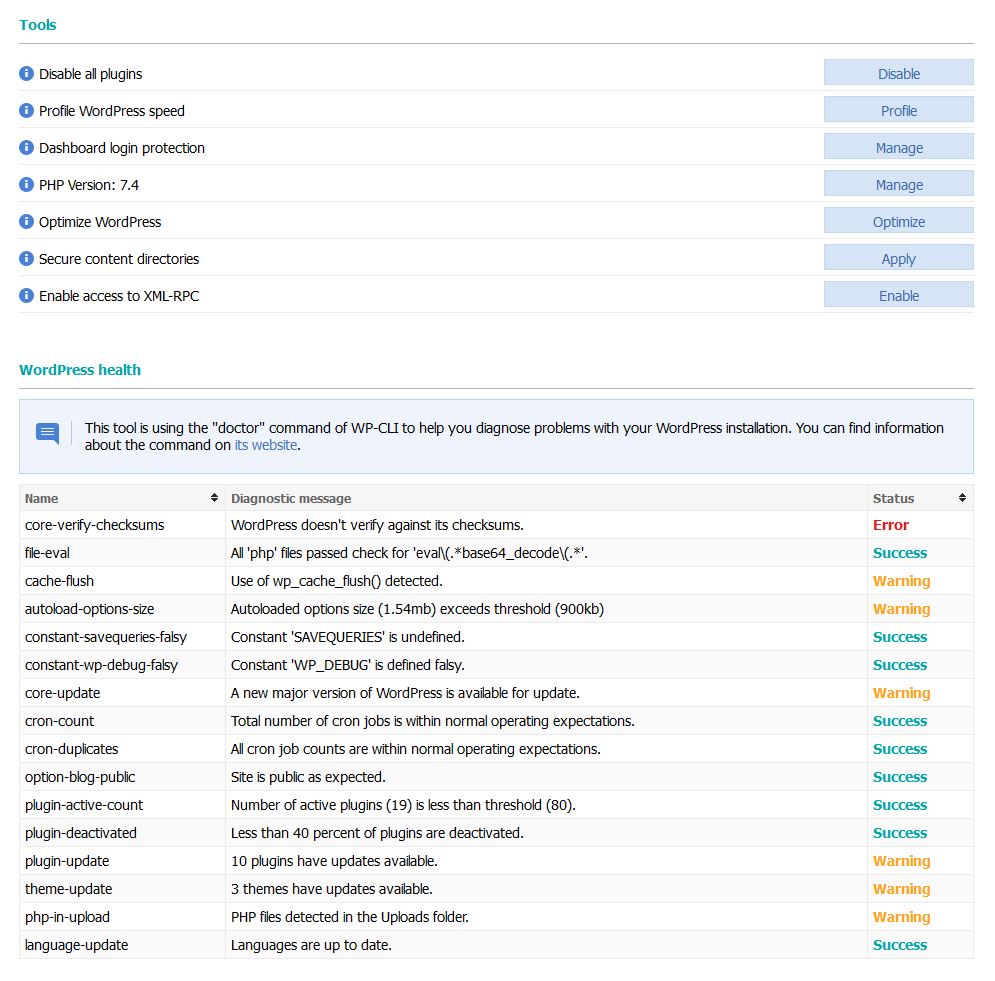Open the info icon for Profile WordPress speed

25,110
